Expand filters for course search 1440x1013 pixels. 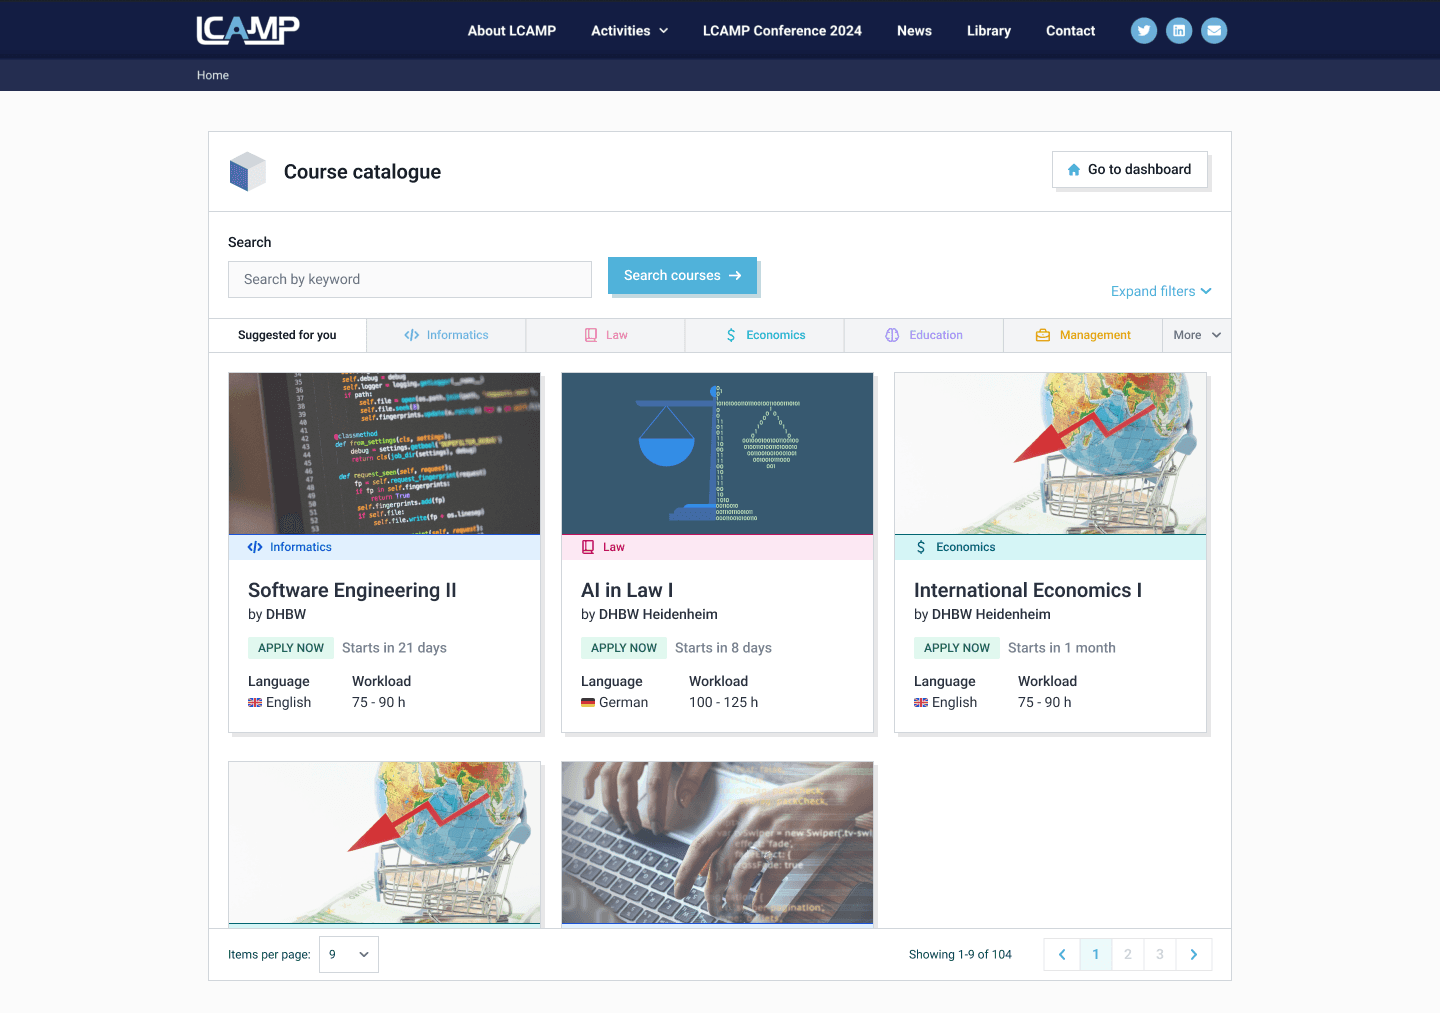pyautogui.click(x=1160, y=291)
